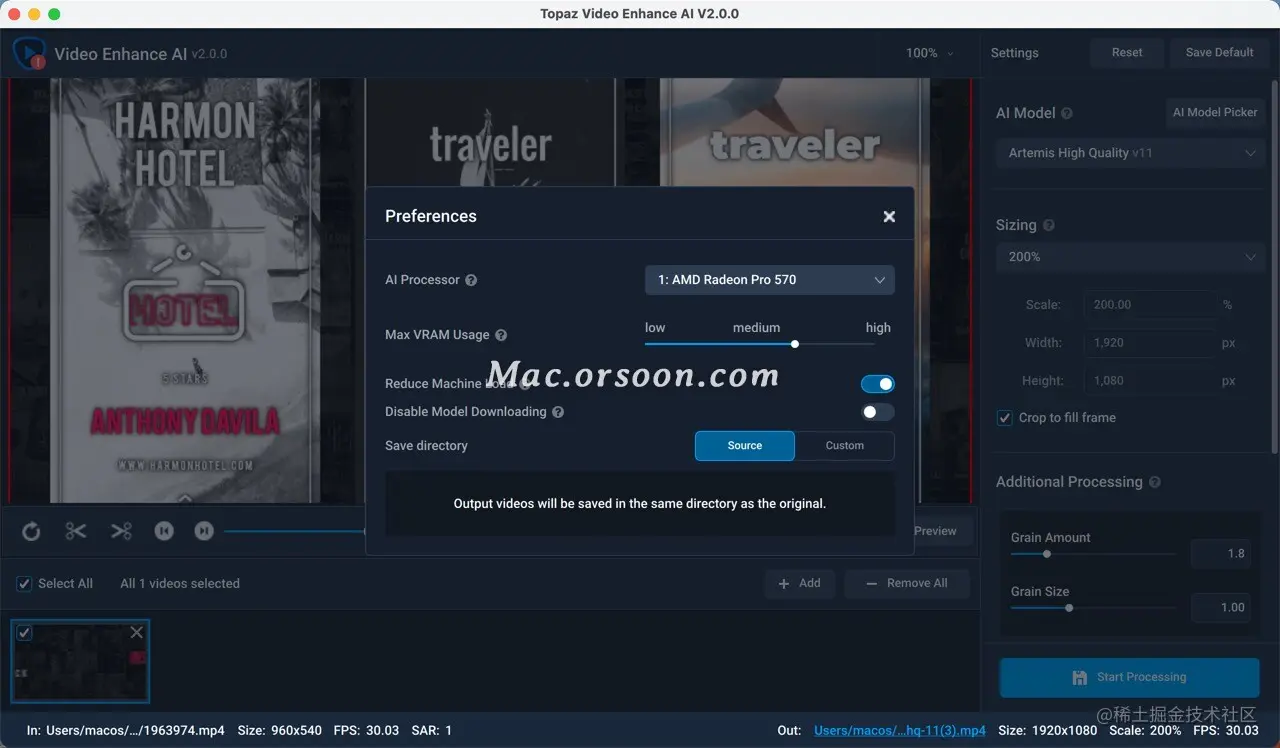Click the crossed-scissors clear trim icon
This screenshot has height=748, width=1280.
point(121,531)
